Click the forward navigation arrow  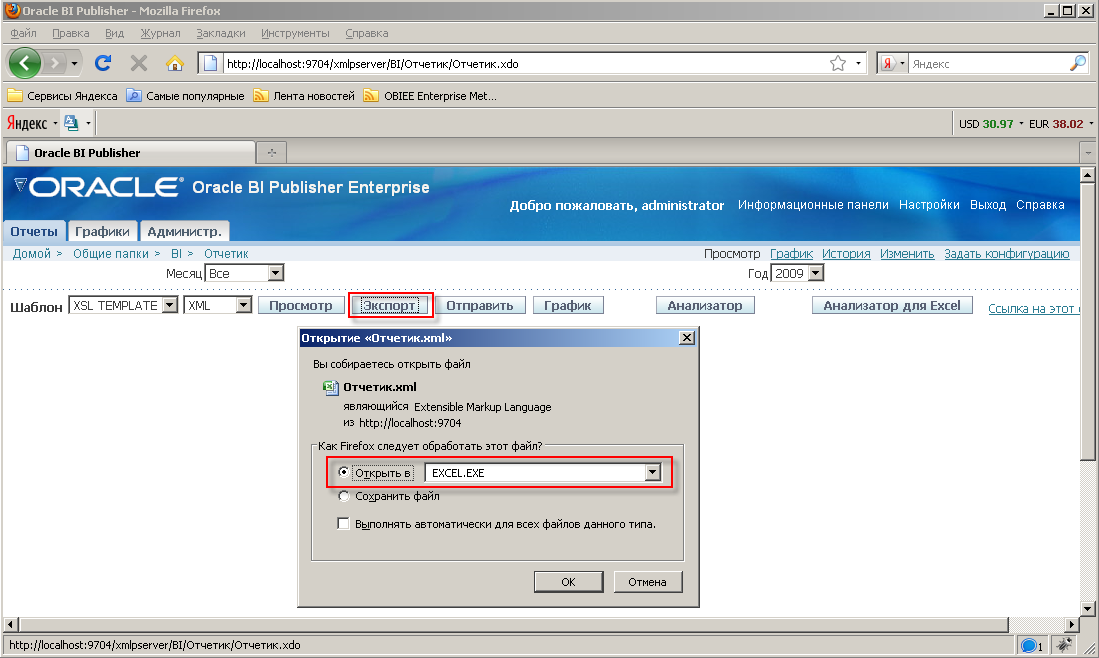(54, 64)
